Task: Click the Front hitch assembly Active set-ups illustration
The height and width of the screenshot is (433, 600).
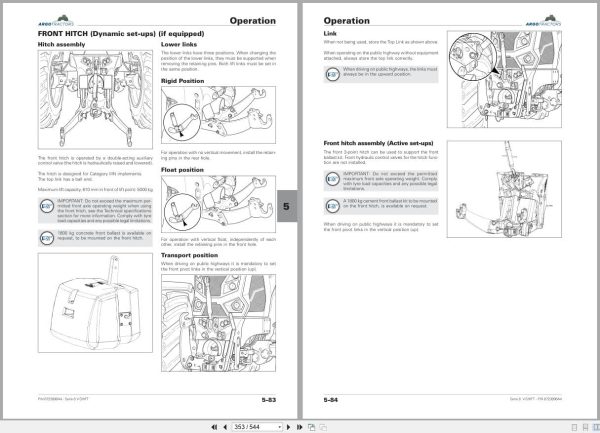Action: (x=504, y=189)
